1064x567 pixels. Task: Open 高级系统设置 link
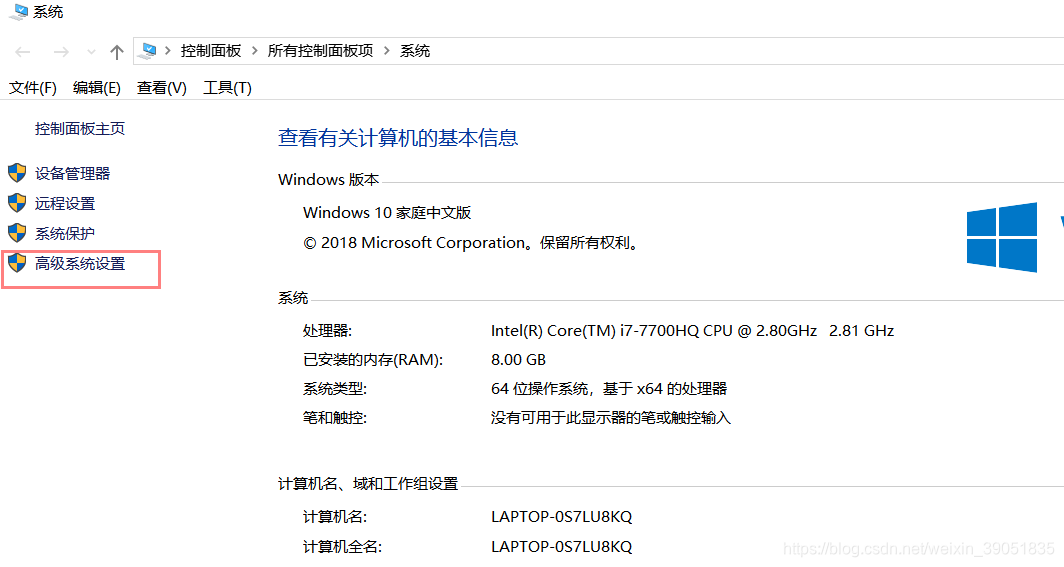point(80,264)
